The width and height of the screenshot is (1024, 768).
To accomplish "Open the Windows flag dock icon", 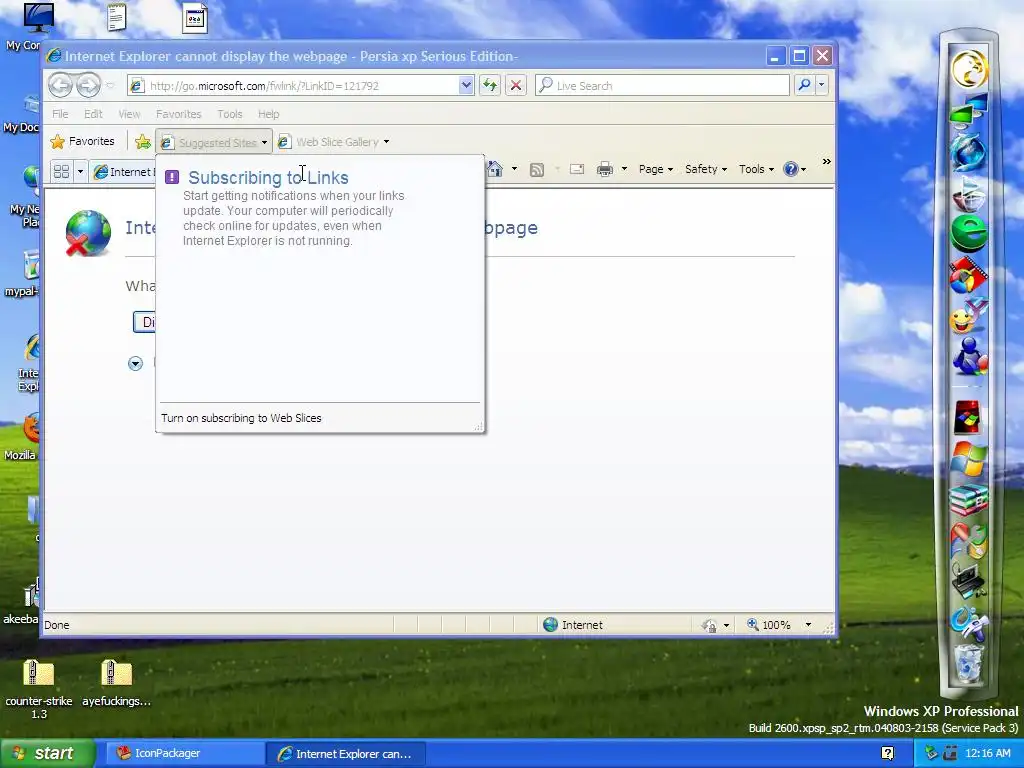I will point(968,458).
